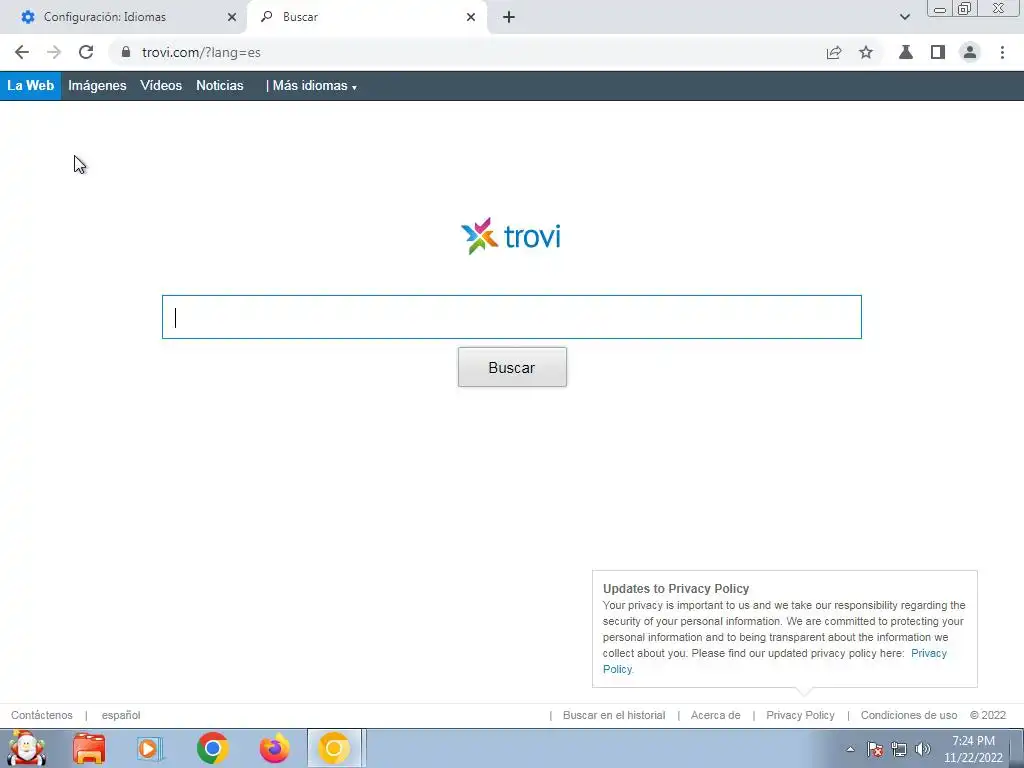
Task: Open Chrome Labs flask icon
Action: pos(906,52)
